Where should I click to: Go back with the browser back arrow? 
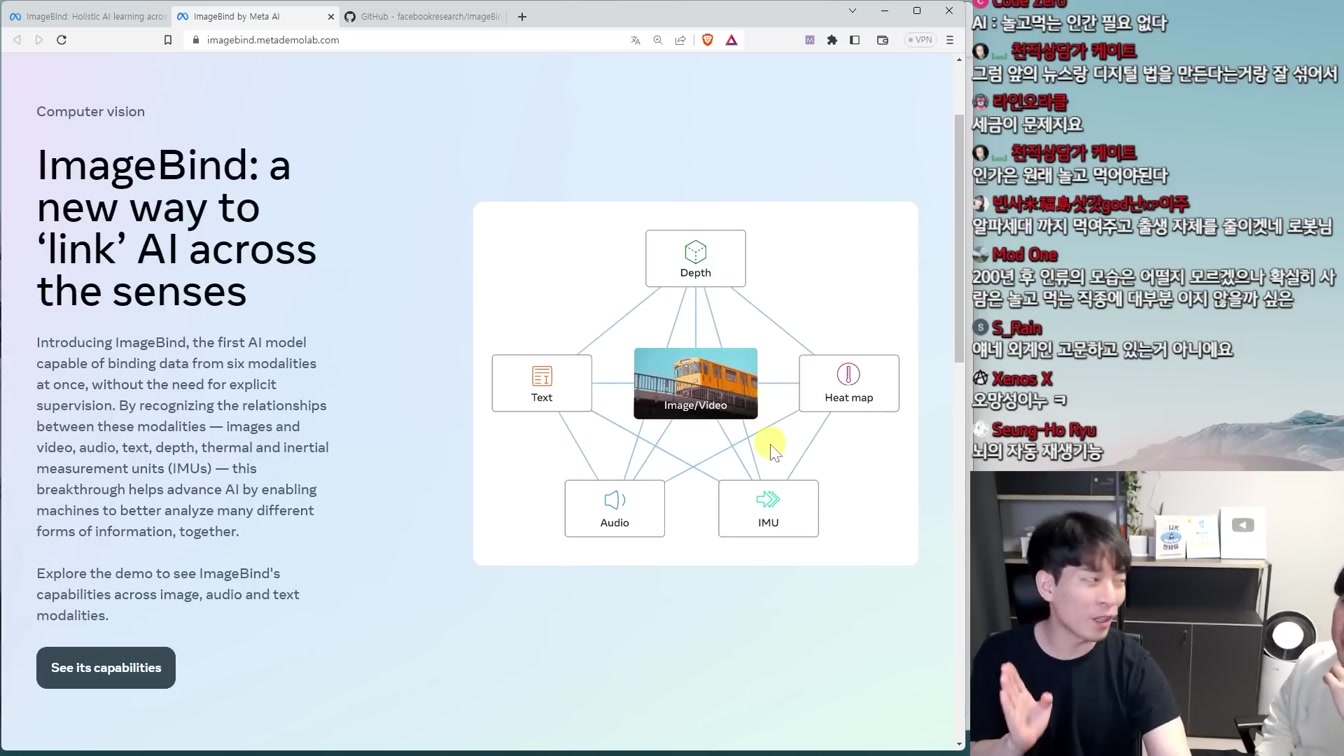tap(17, 40)
